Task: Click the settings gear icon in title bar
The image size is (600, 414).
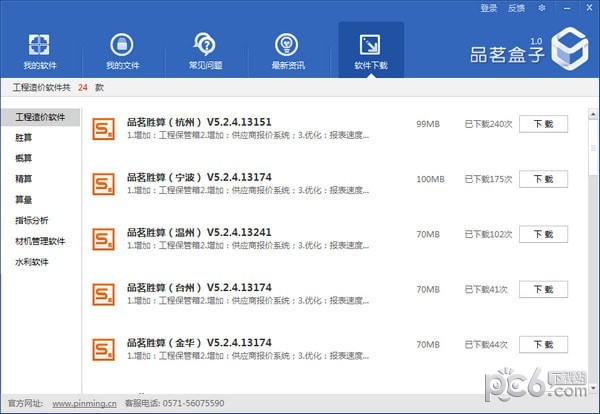Action: (541, 8)
